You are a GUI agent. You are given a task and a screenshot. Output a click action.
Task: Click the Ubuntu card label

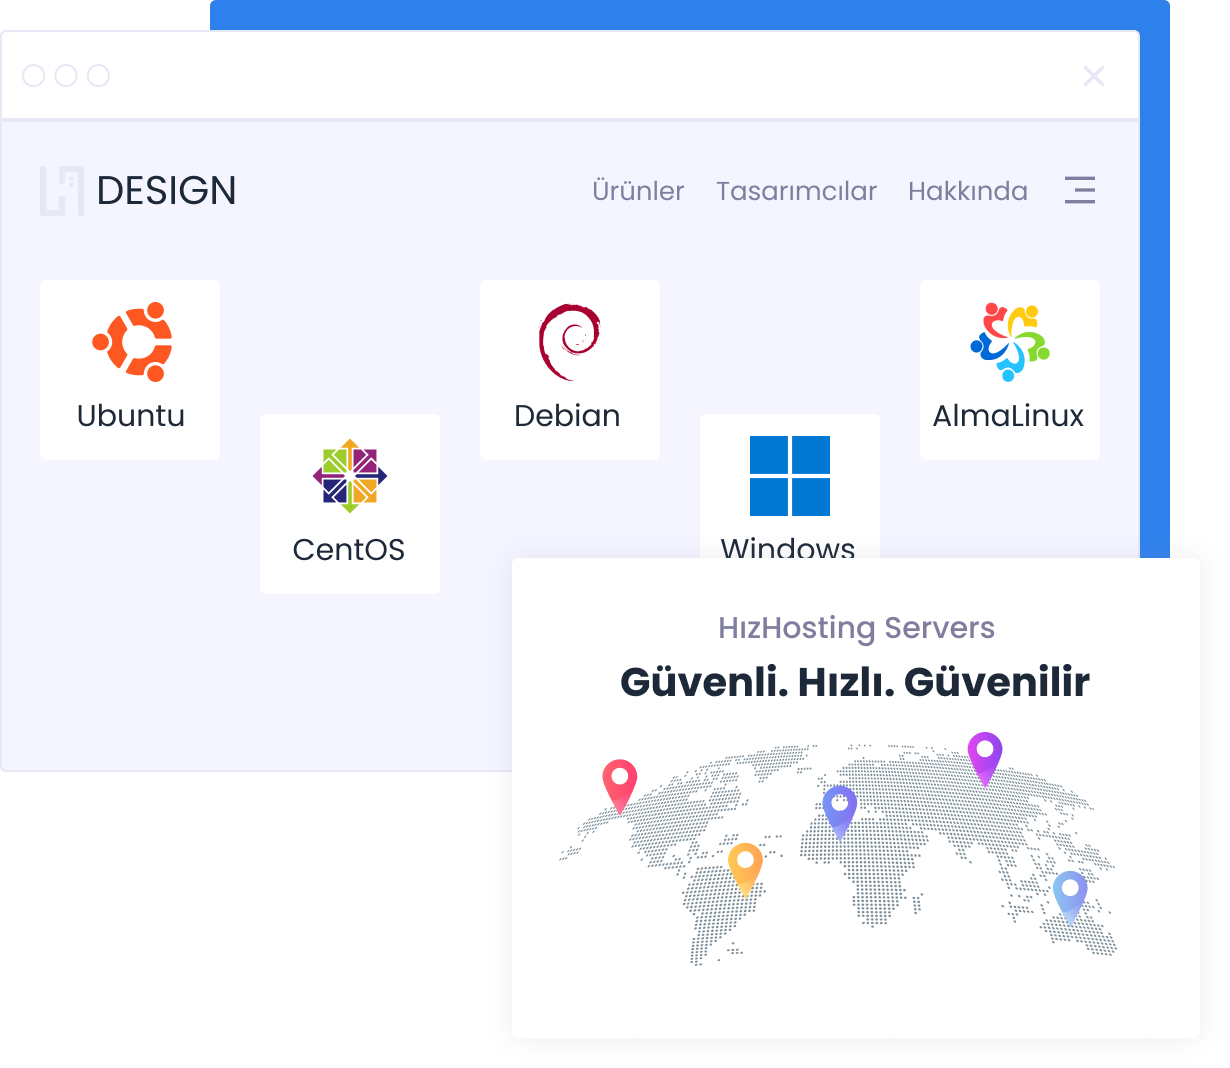coord(131,415)
